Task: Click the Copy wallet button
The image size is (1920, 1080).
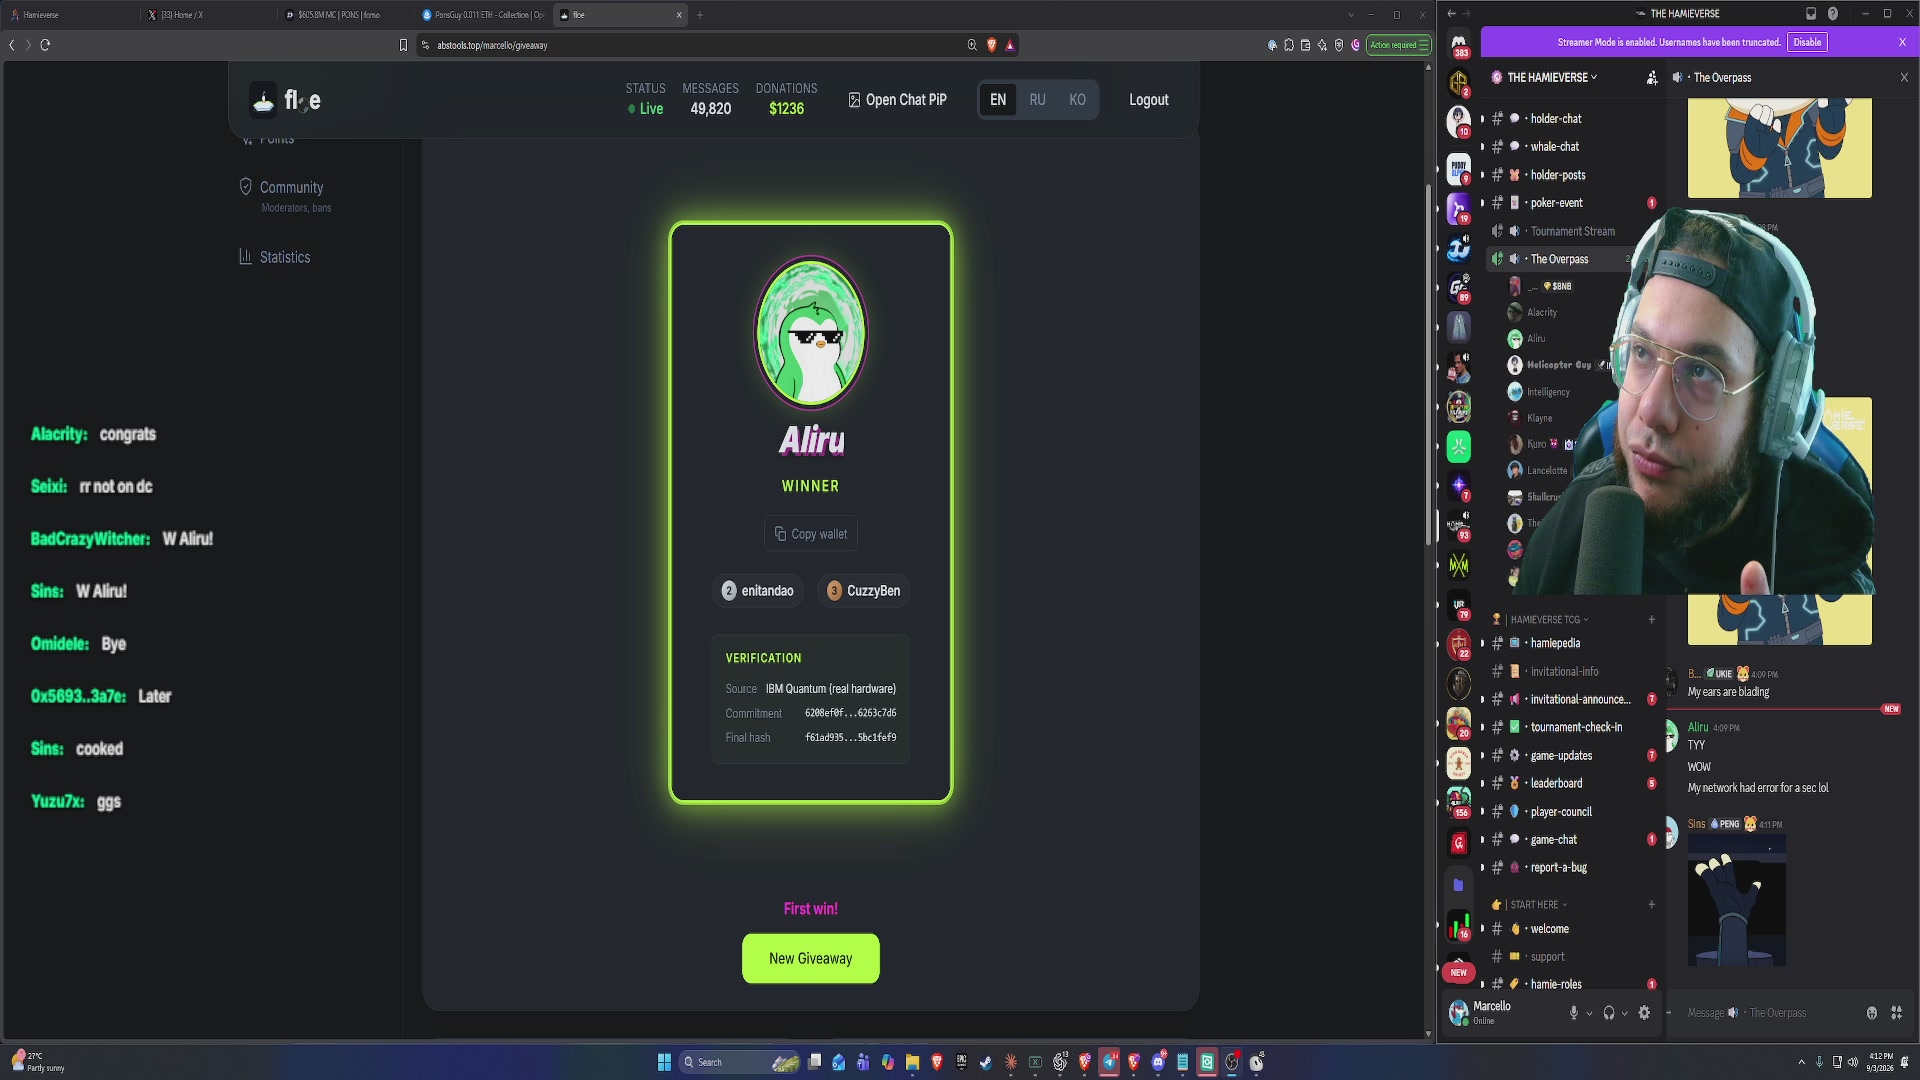Action: pos(811,534)
